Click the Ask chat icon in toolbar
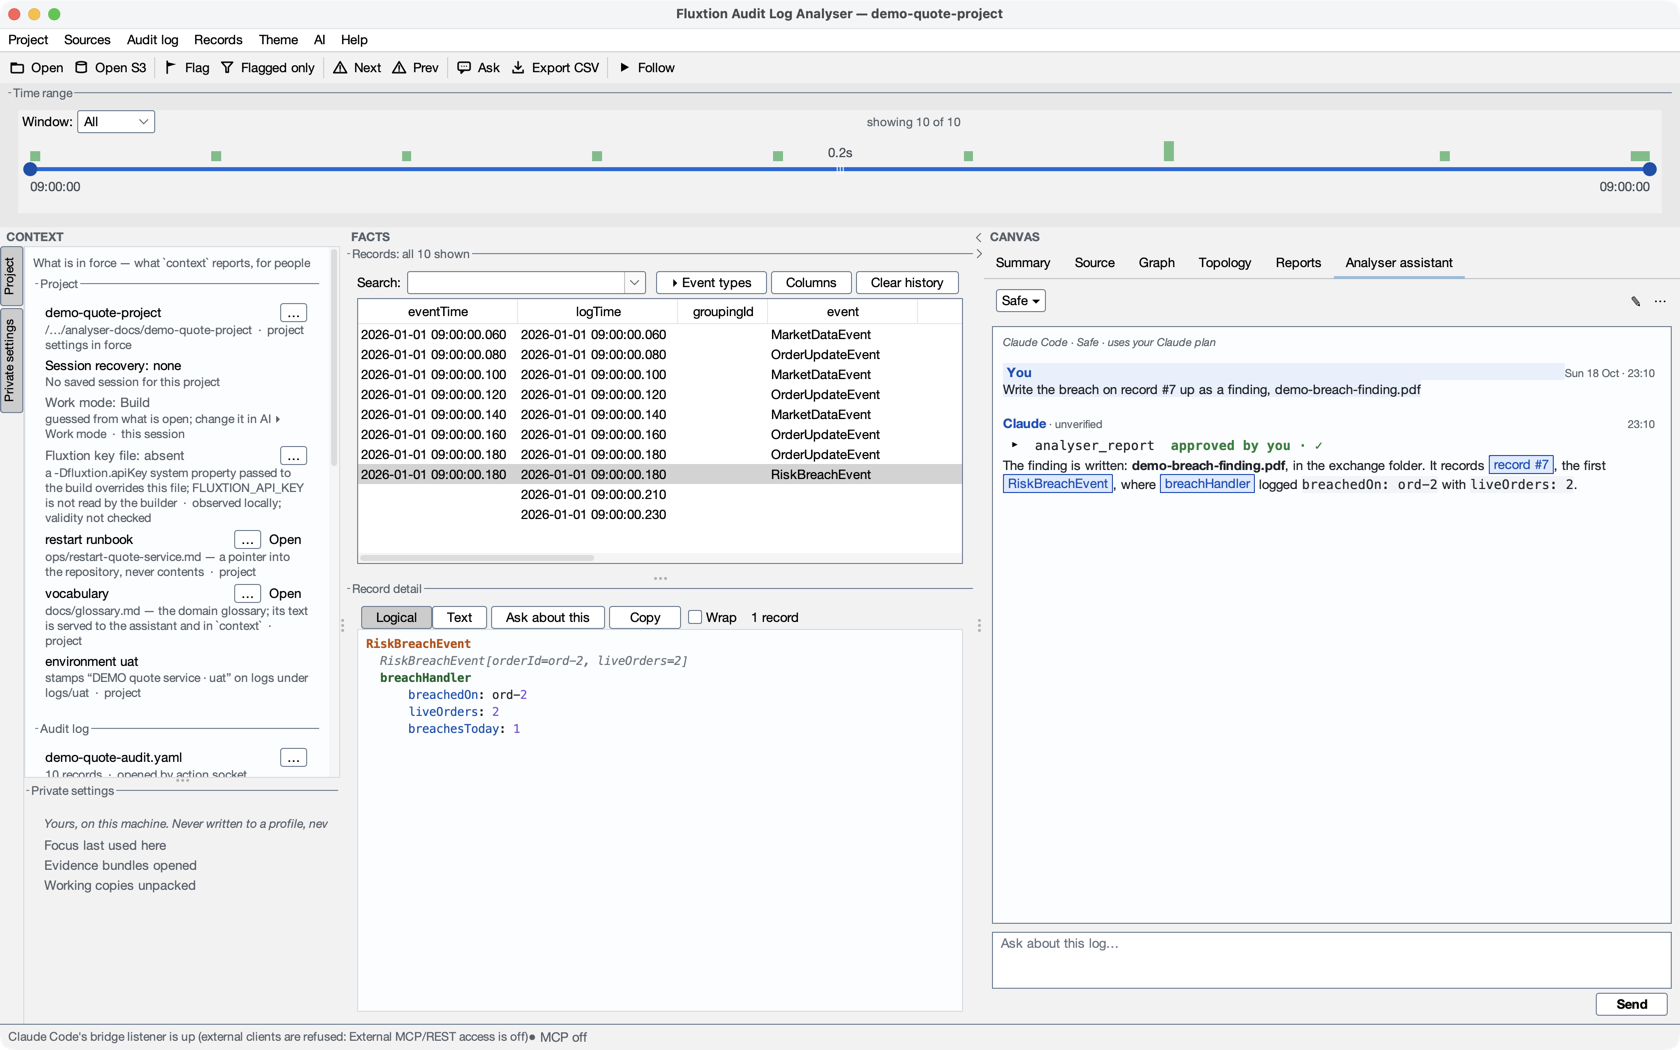The width and height of the screenshot is (1680, 1050). tap(464, 68)
